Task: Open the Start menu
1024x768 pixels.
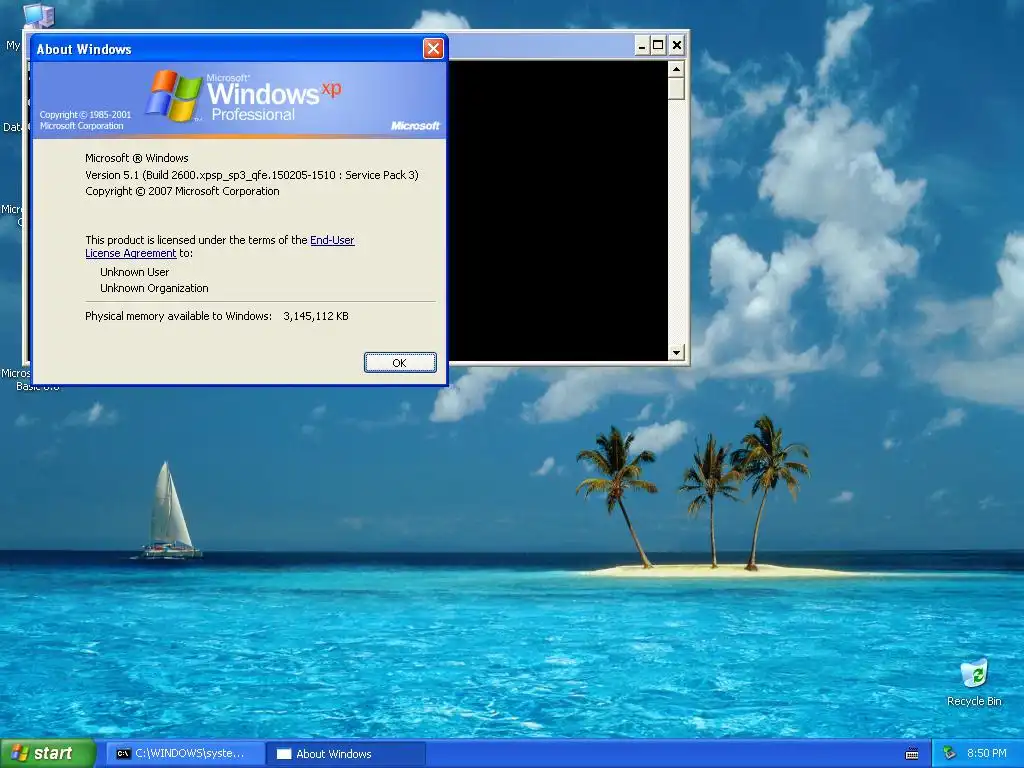Action: tap(48, 754)
